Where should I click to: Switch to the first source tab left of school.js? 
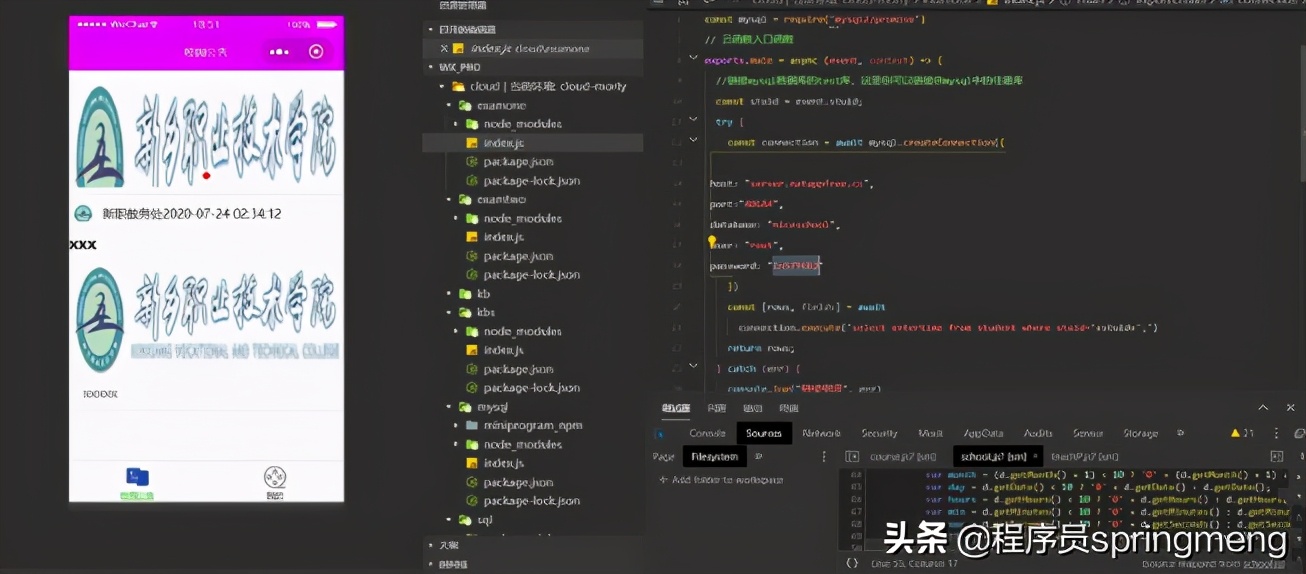902,456
